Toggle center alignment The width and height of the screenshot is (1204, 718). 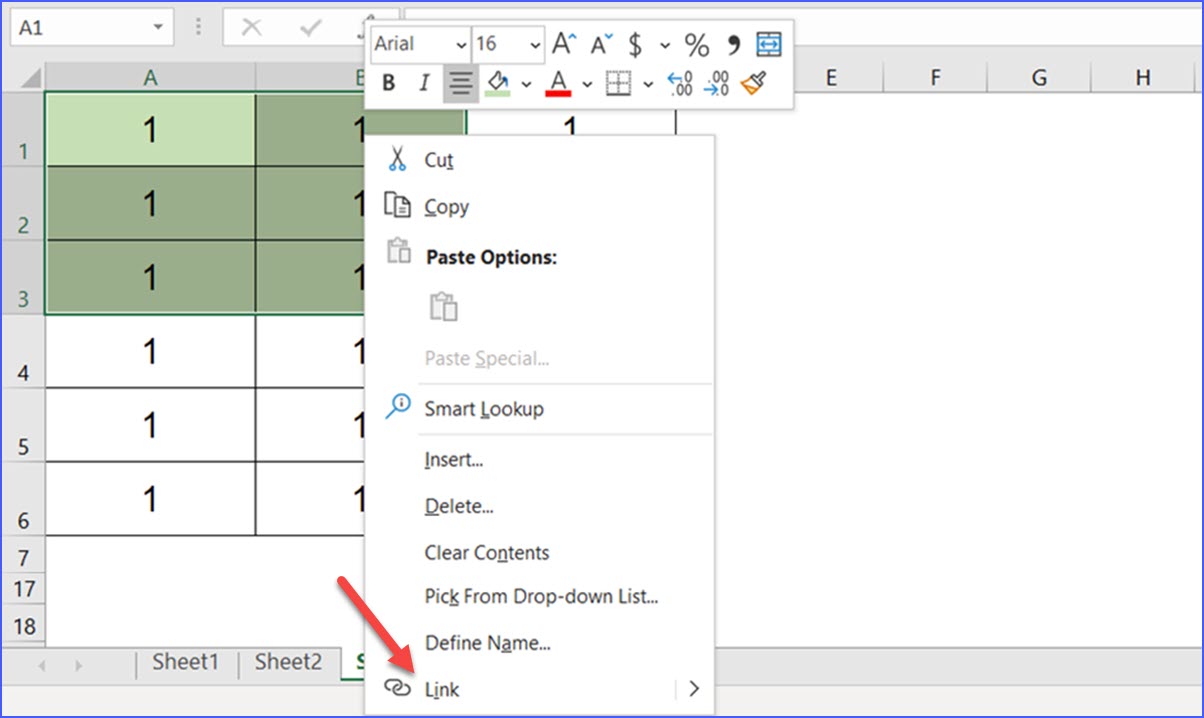click(460, 84)
